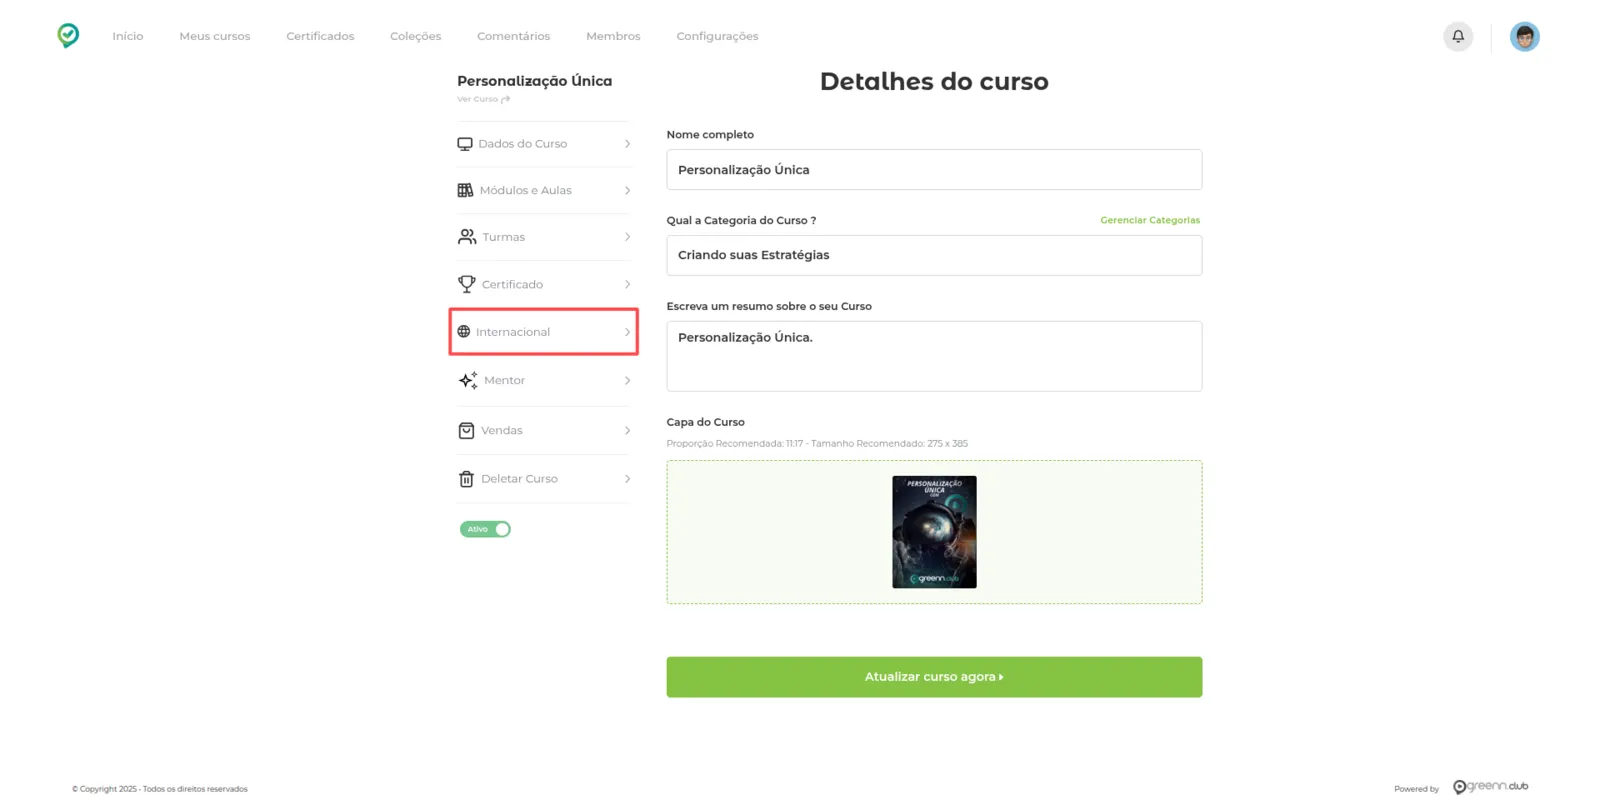Expand the Turmas chevron arrow
The height and width of the screenshot is (805, 1600).
click(x=627, y=237)
